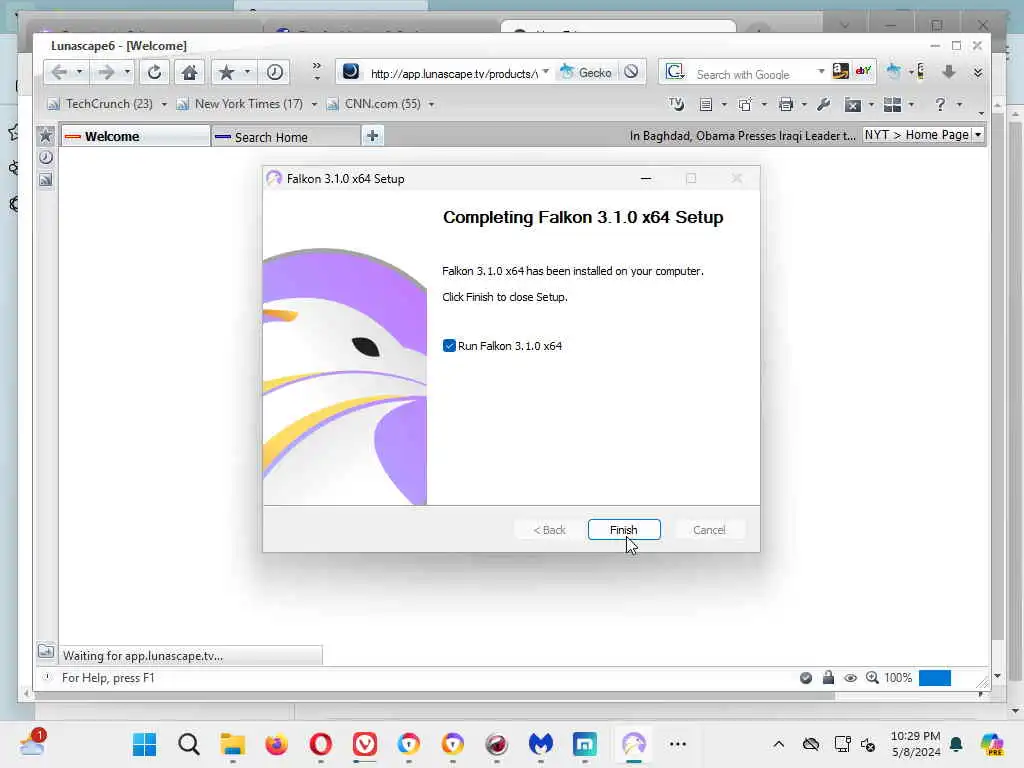Toggle the eye icon in status bar
1024x768 pixels.
point(850,678)
